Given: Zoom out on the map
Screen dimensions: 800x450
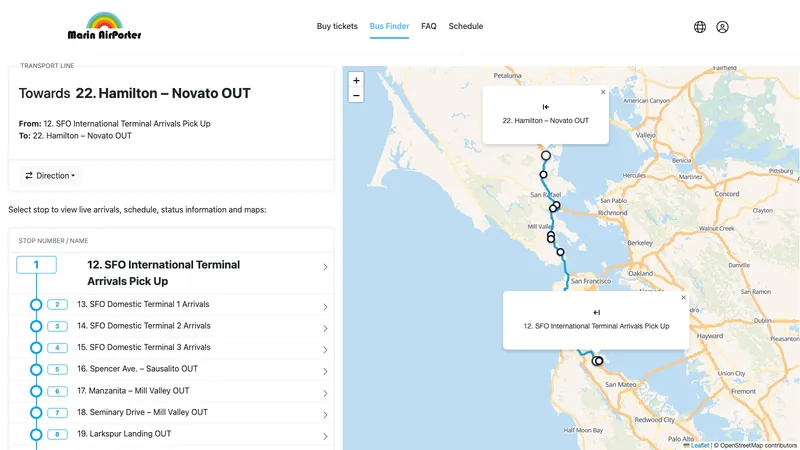Looking at the screenshot, I should [356, 95].
